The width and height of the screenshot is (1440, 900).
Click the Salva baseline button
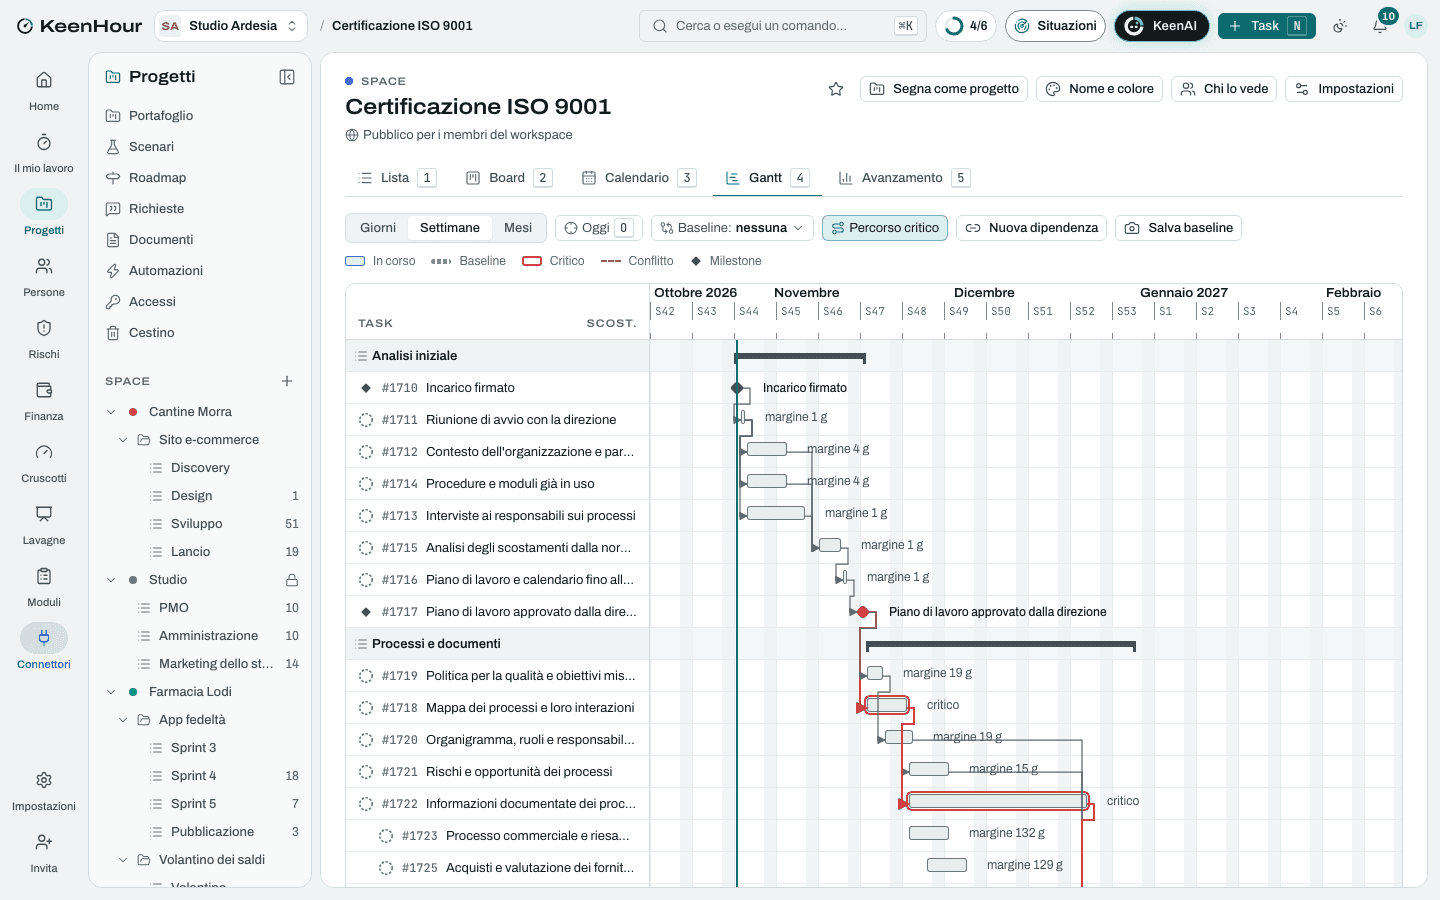(x=1178, y=228)
